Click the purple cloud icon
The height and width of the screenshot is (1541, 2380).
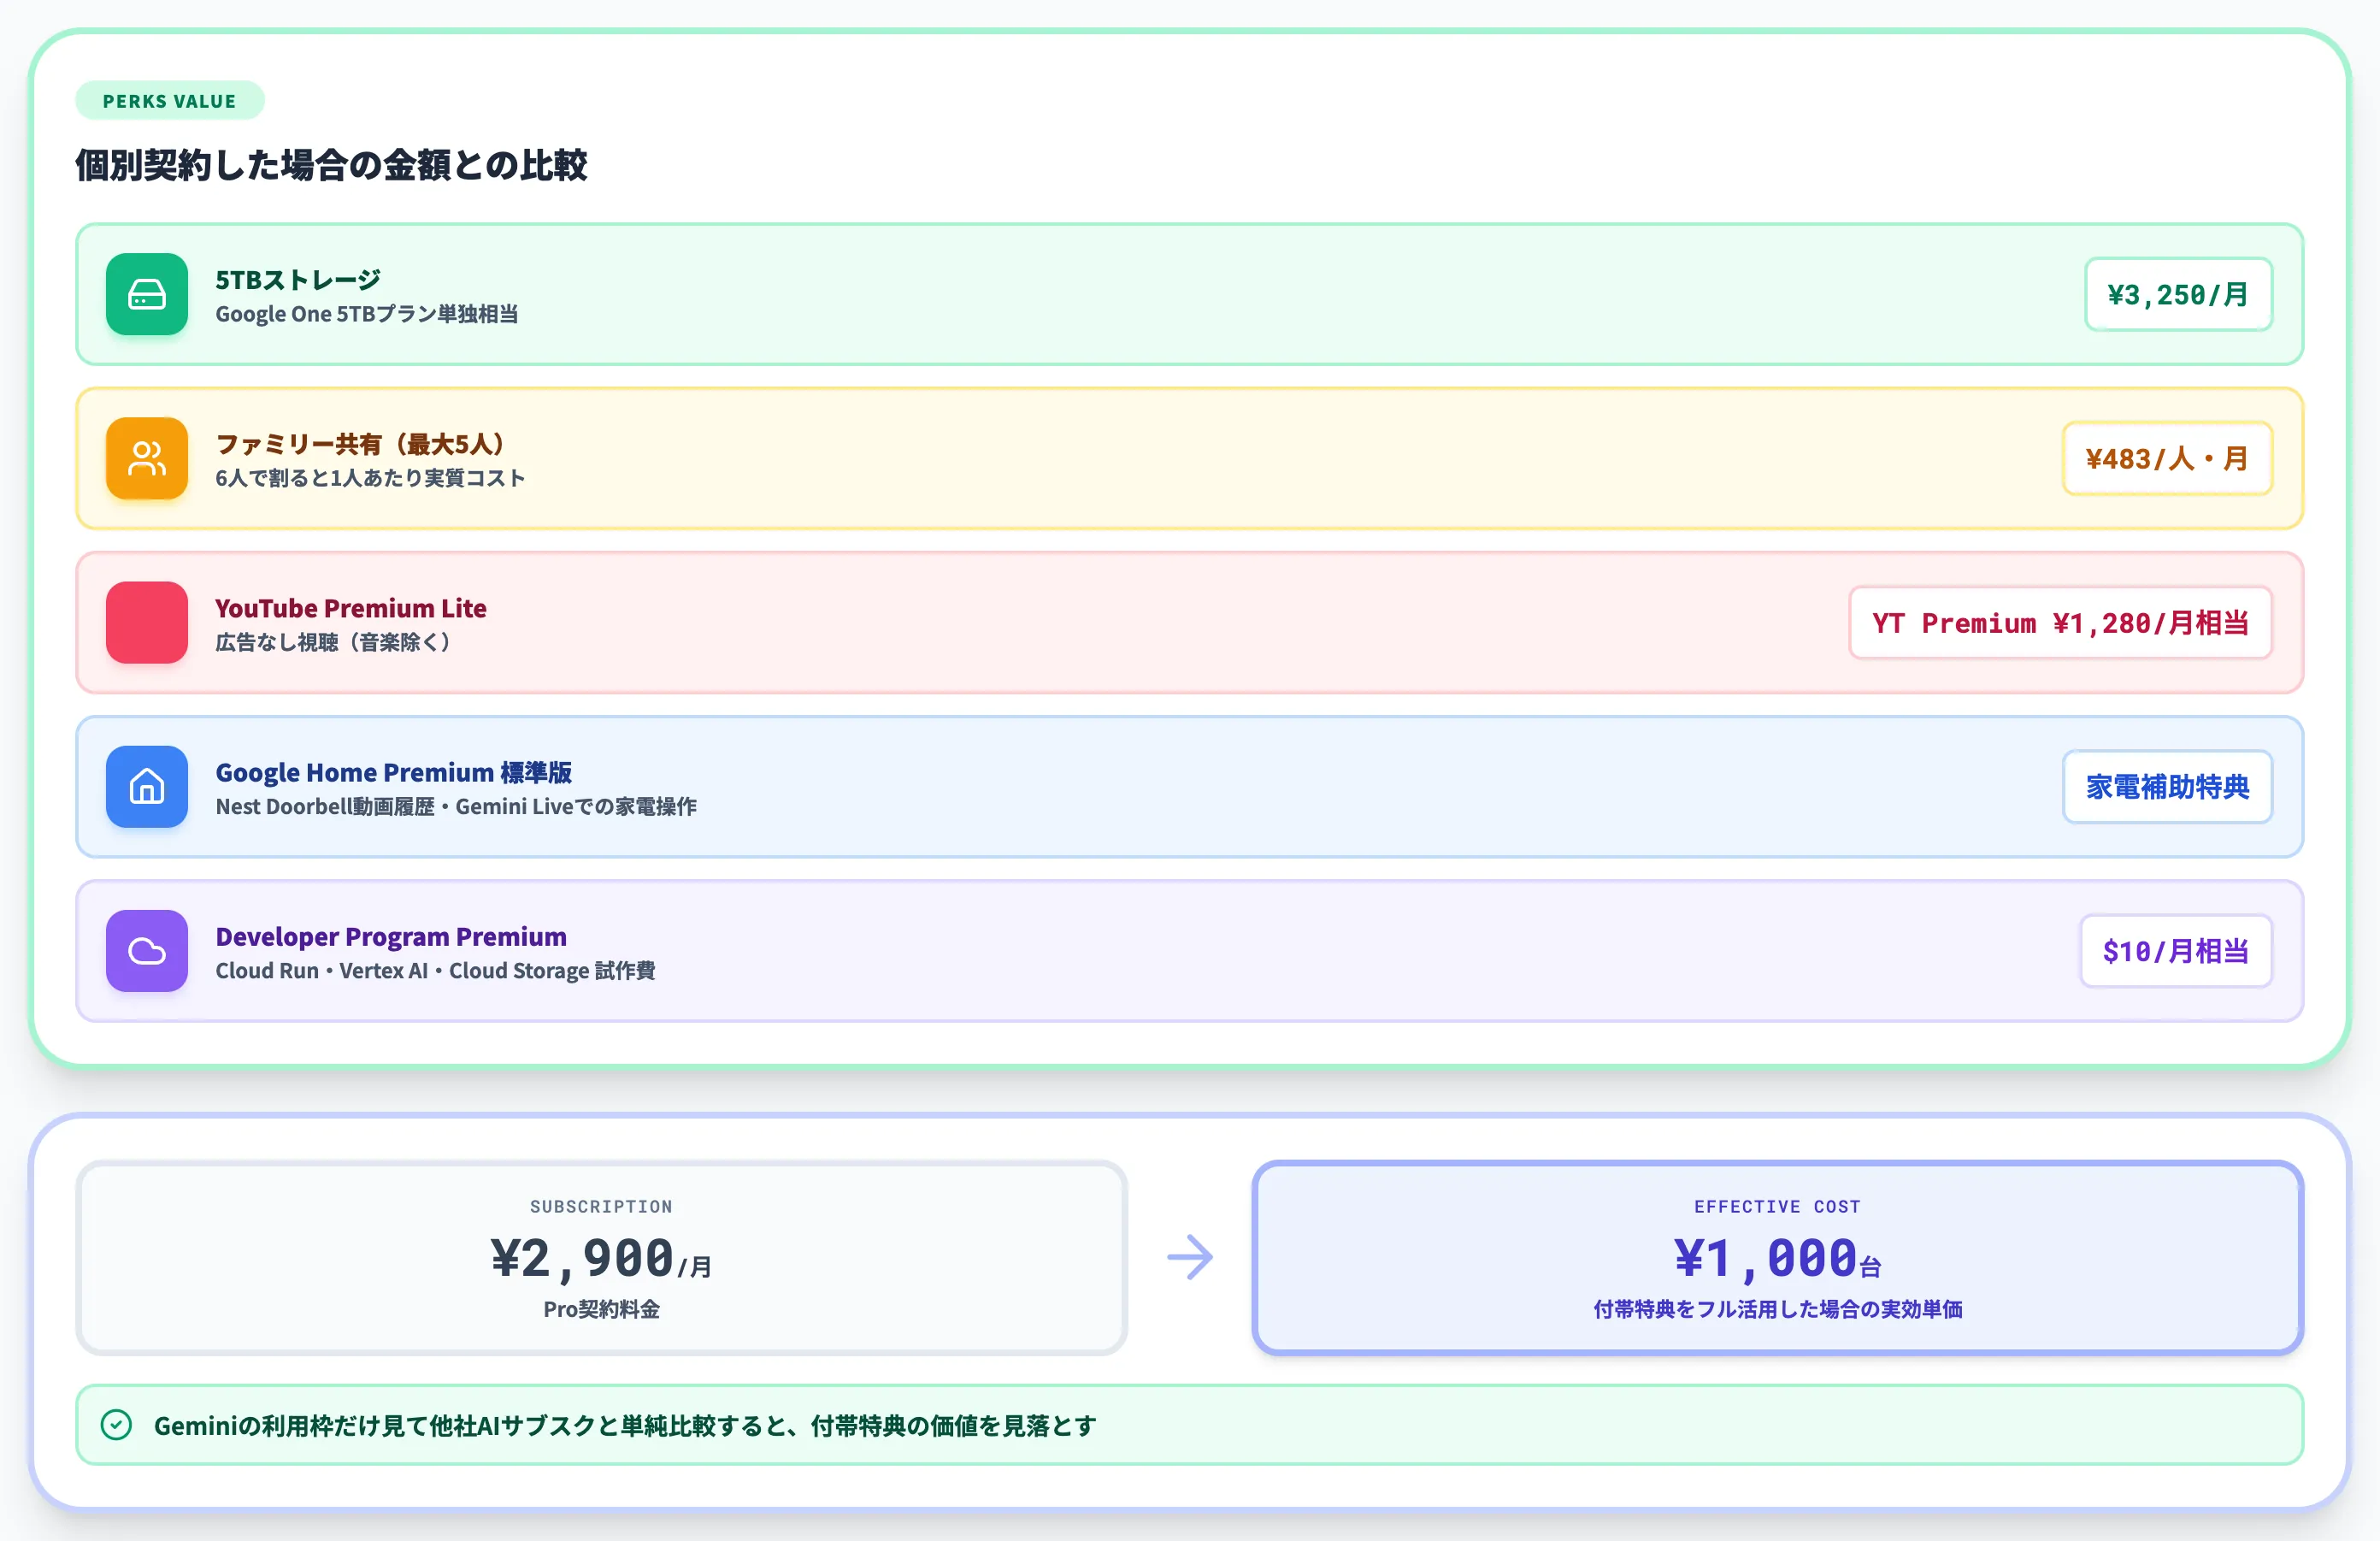tap(147, 950)
